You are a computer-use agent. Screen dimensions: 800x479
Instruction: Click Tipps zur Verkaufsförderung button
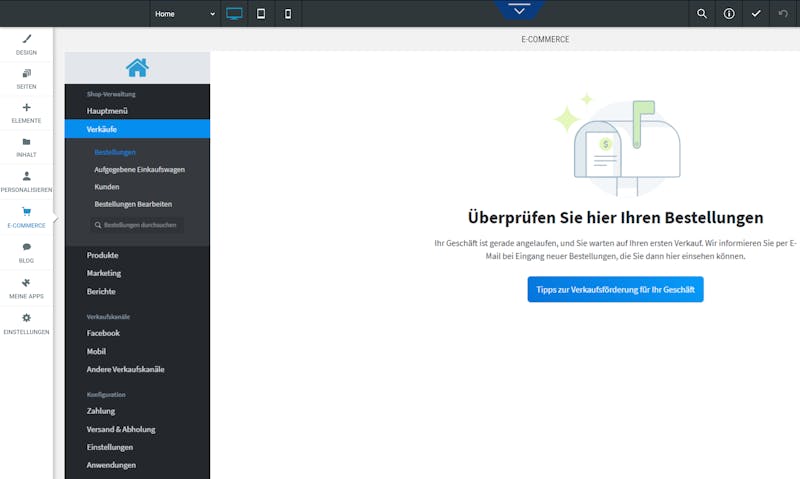615,289
